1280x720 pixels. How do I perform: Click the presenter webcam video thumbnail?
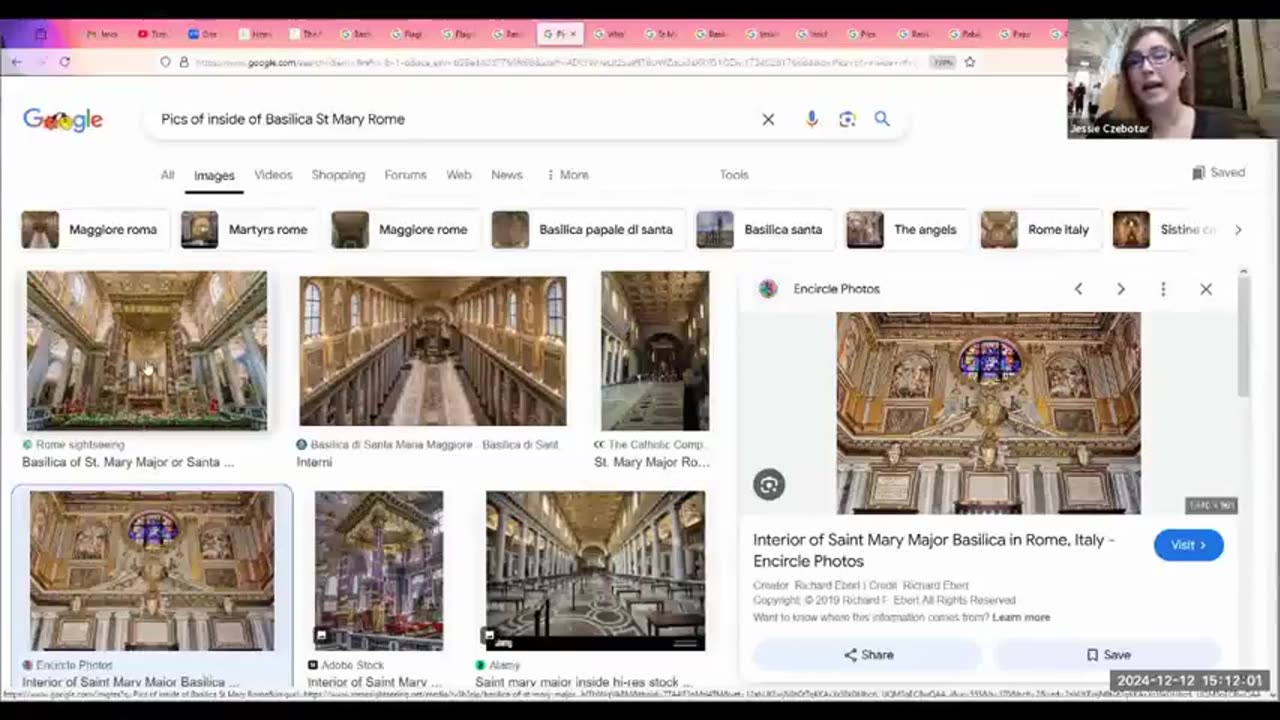coord(1173,79)
